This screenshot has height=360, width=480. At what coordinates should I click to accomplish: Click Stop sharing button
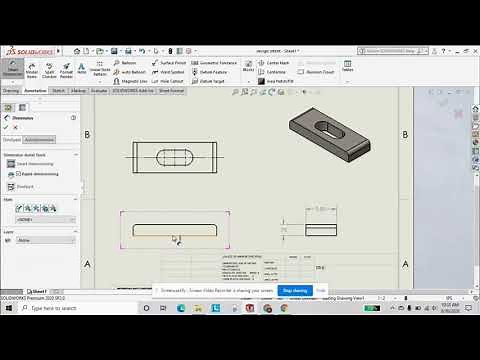click(x=295, y=291)
